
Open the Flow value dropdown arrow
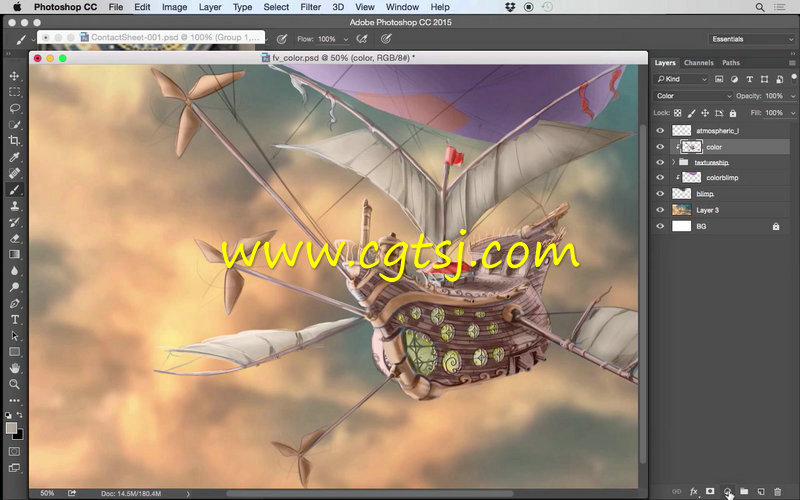[345, 39]
